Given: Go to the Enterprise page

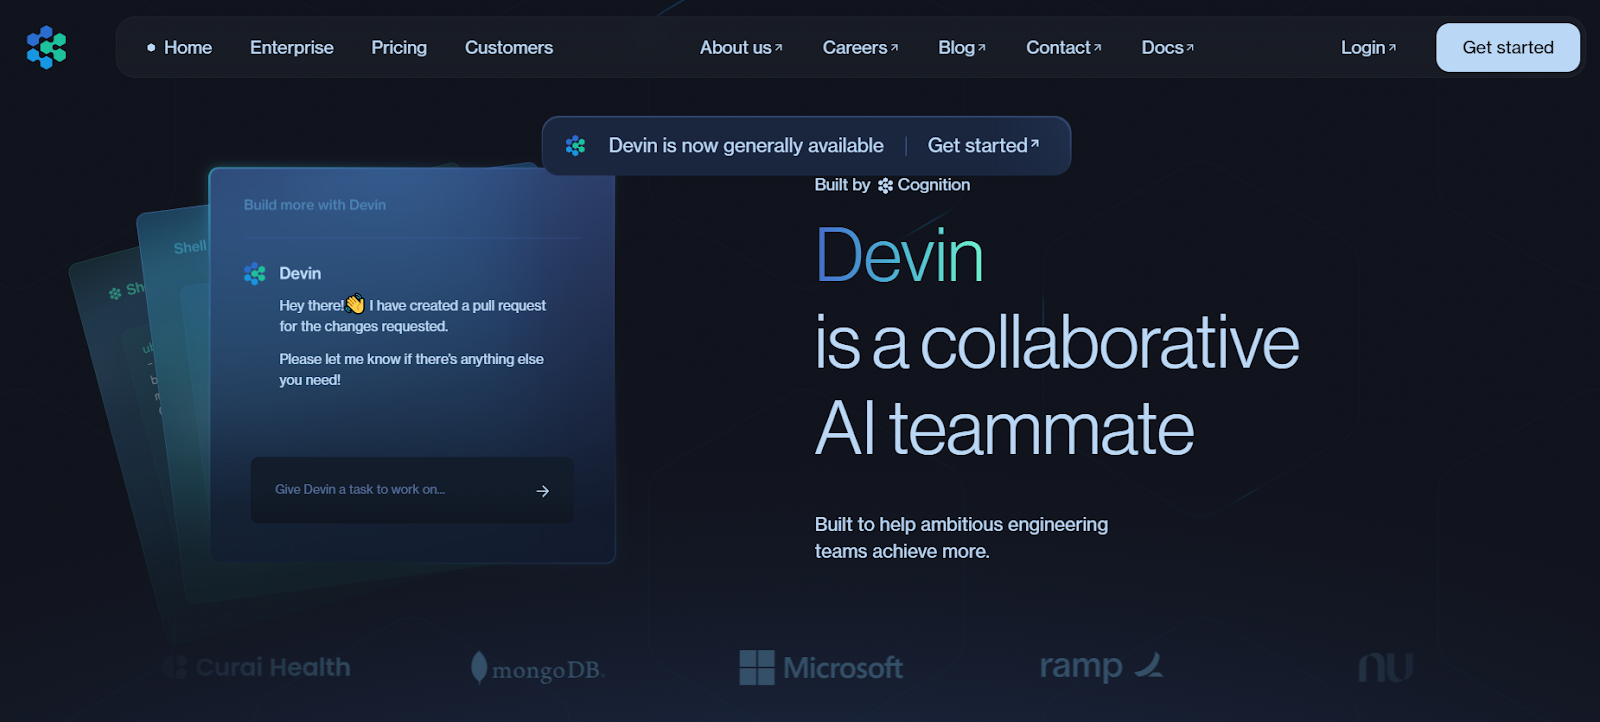Looking at the screenshot, I should [291, 47].
